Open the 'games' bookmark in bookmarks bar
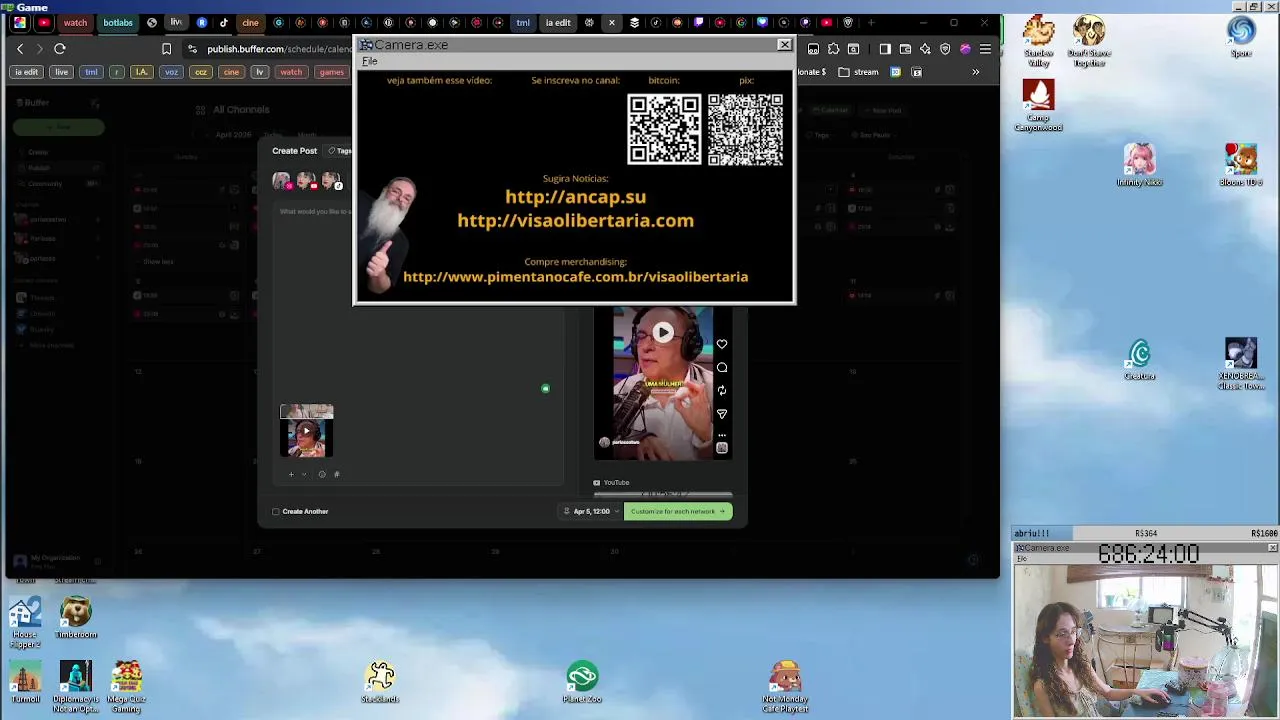Viewport: 1280px width, 720px height. (x=331, y=72)
